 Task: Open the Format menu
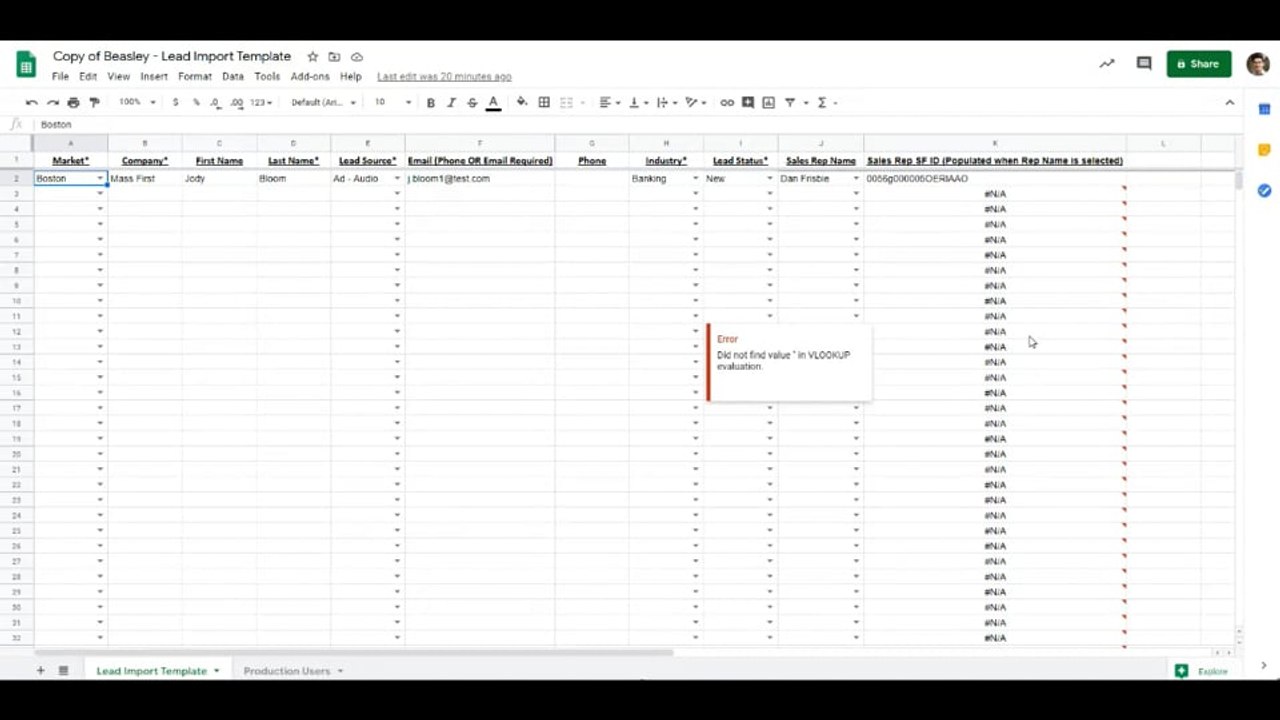pos(195,76)
